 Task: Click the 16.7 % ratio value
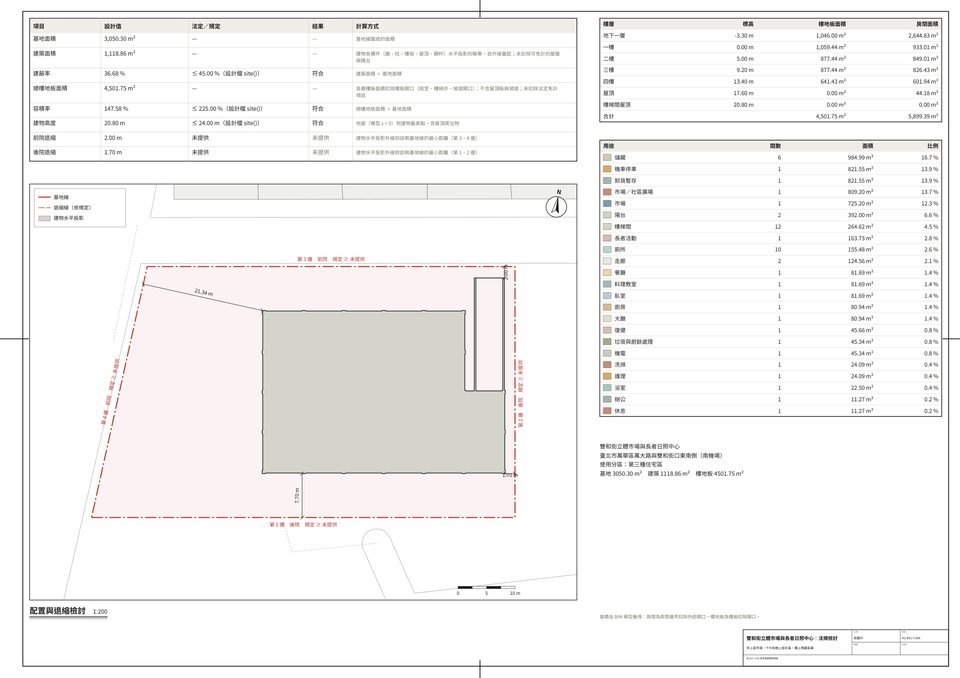(x=929, y=157)
